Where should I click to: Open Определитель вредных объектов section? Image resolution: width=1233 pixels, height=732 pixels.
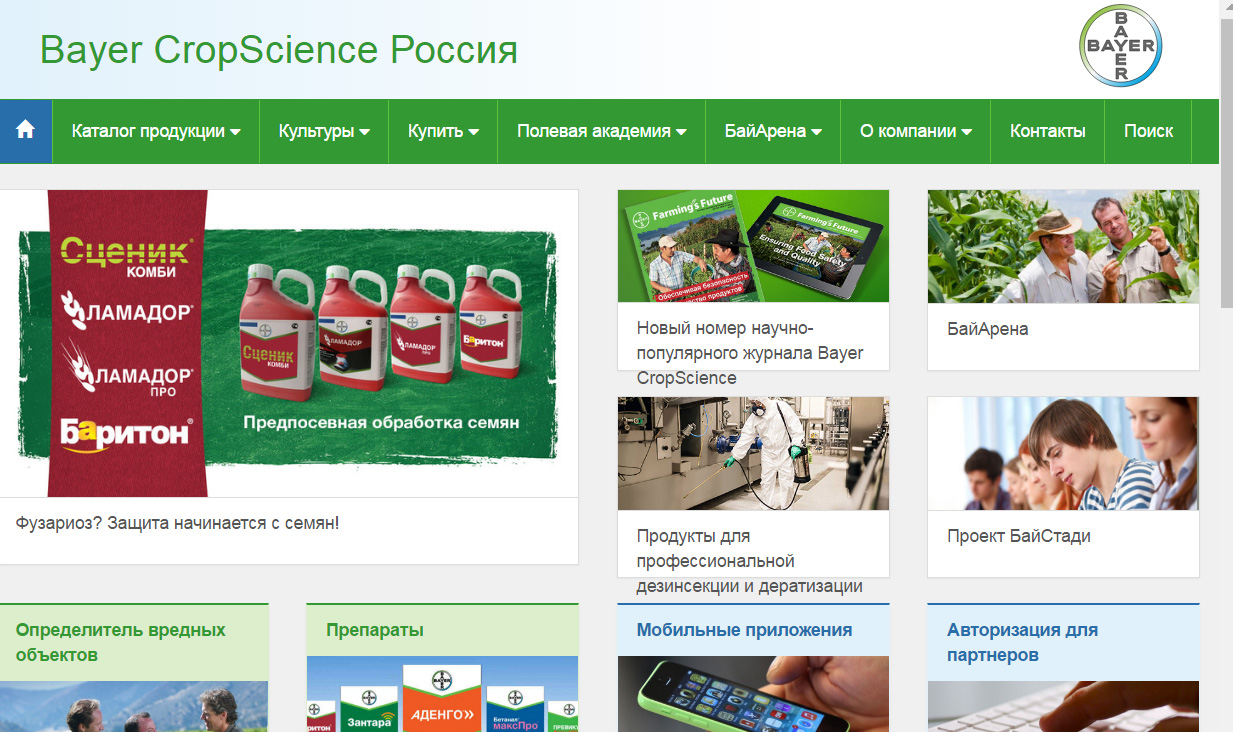[121, 642]
